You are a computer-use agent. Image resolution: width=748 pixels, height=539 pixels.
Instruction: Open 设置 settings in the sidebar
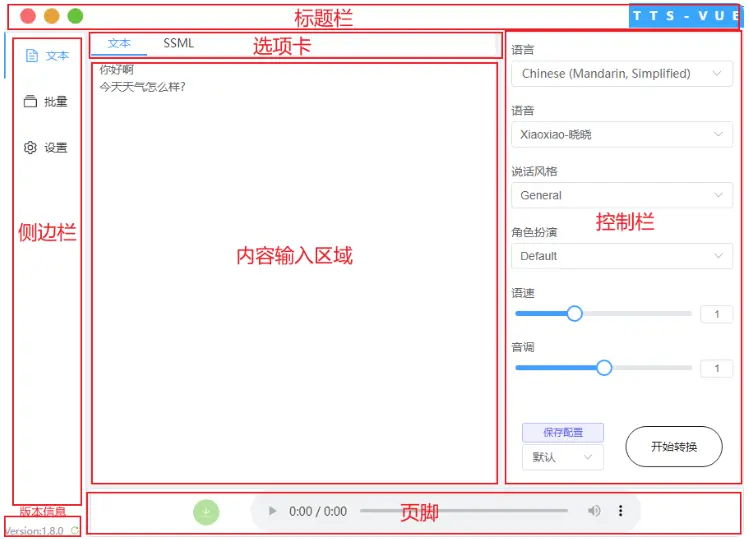tap(46, 148)
